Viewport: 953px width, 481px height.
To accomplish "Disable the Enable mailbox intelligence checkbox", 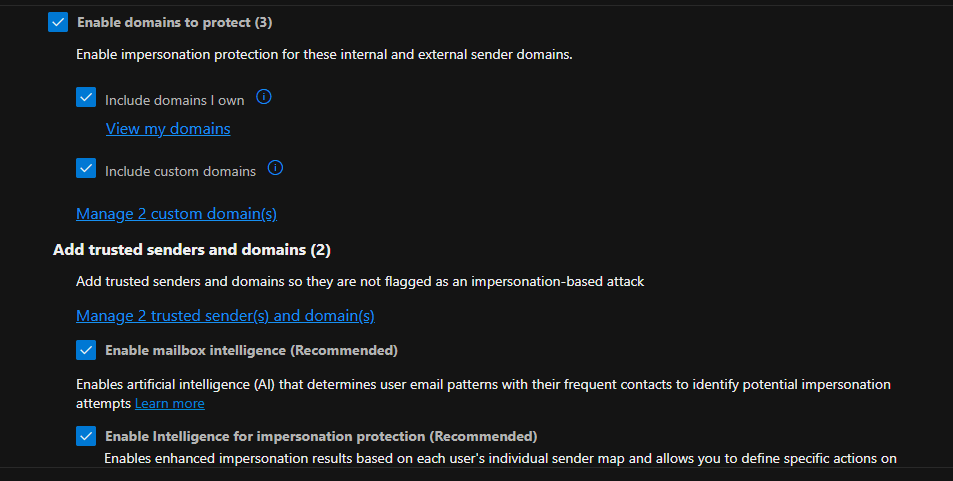I will pos(86,350).
